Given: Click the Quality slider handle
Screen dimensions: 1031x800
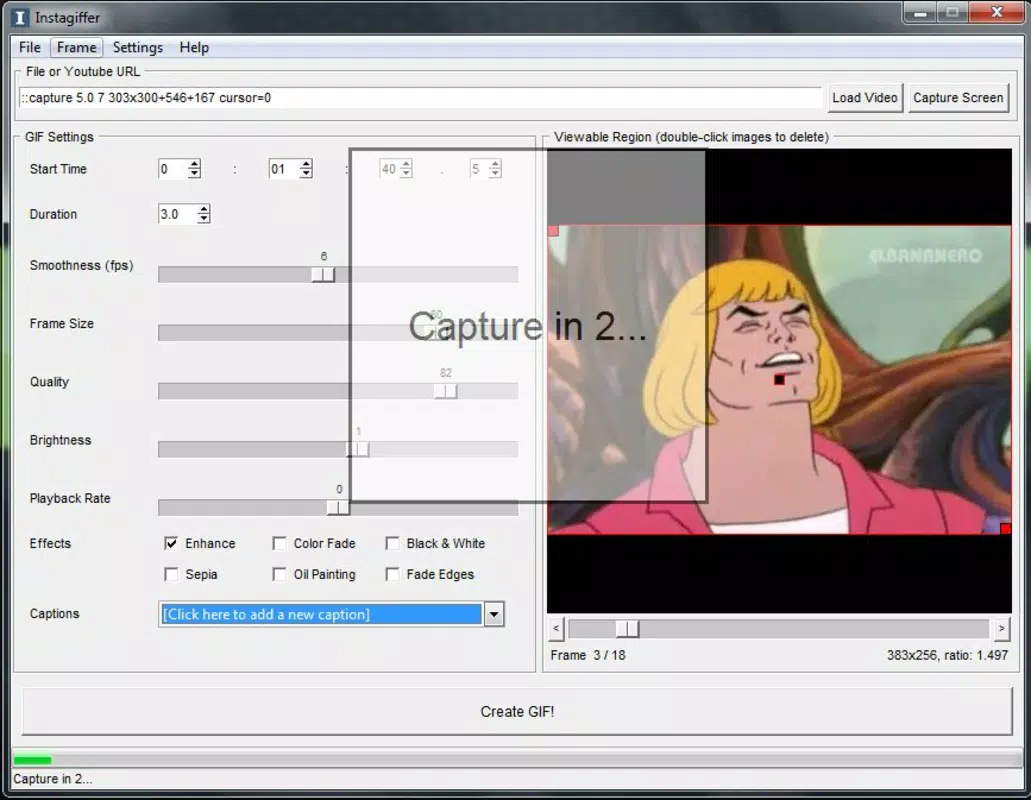Looking at the screenshot, I should tap(445, 391).
